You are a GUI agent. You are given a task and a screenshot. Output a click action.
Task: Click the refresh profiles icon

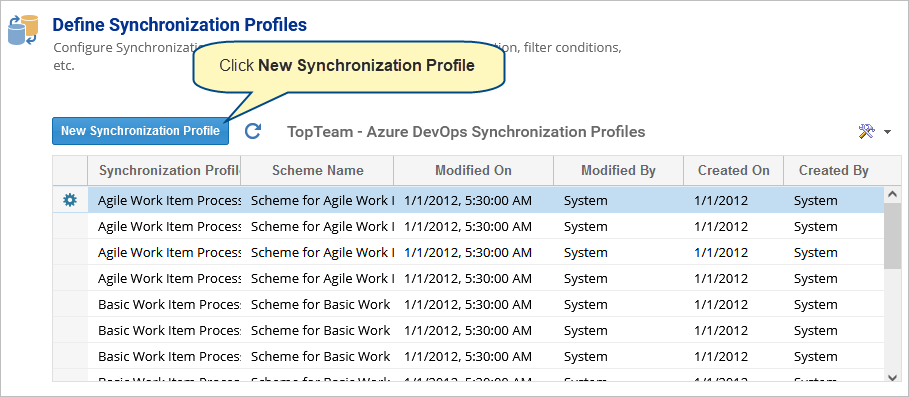tap(252, 131)
